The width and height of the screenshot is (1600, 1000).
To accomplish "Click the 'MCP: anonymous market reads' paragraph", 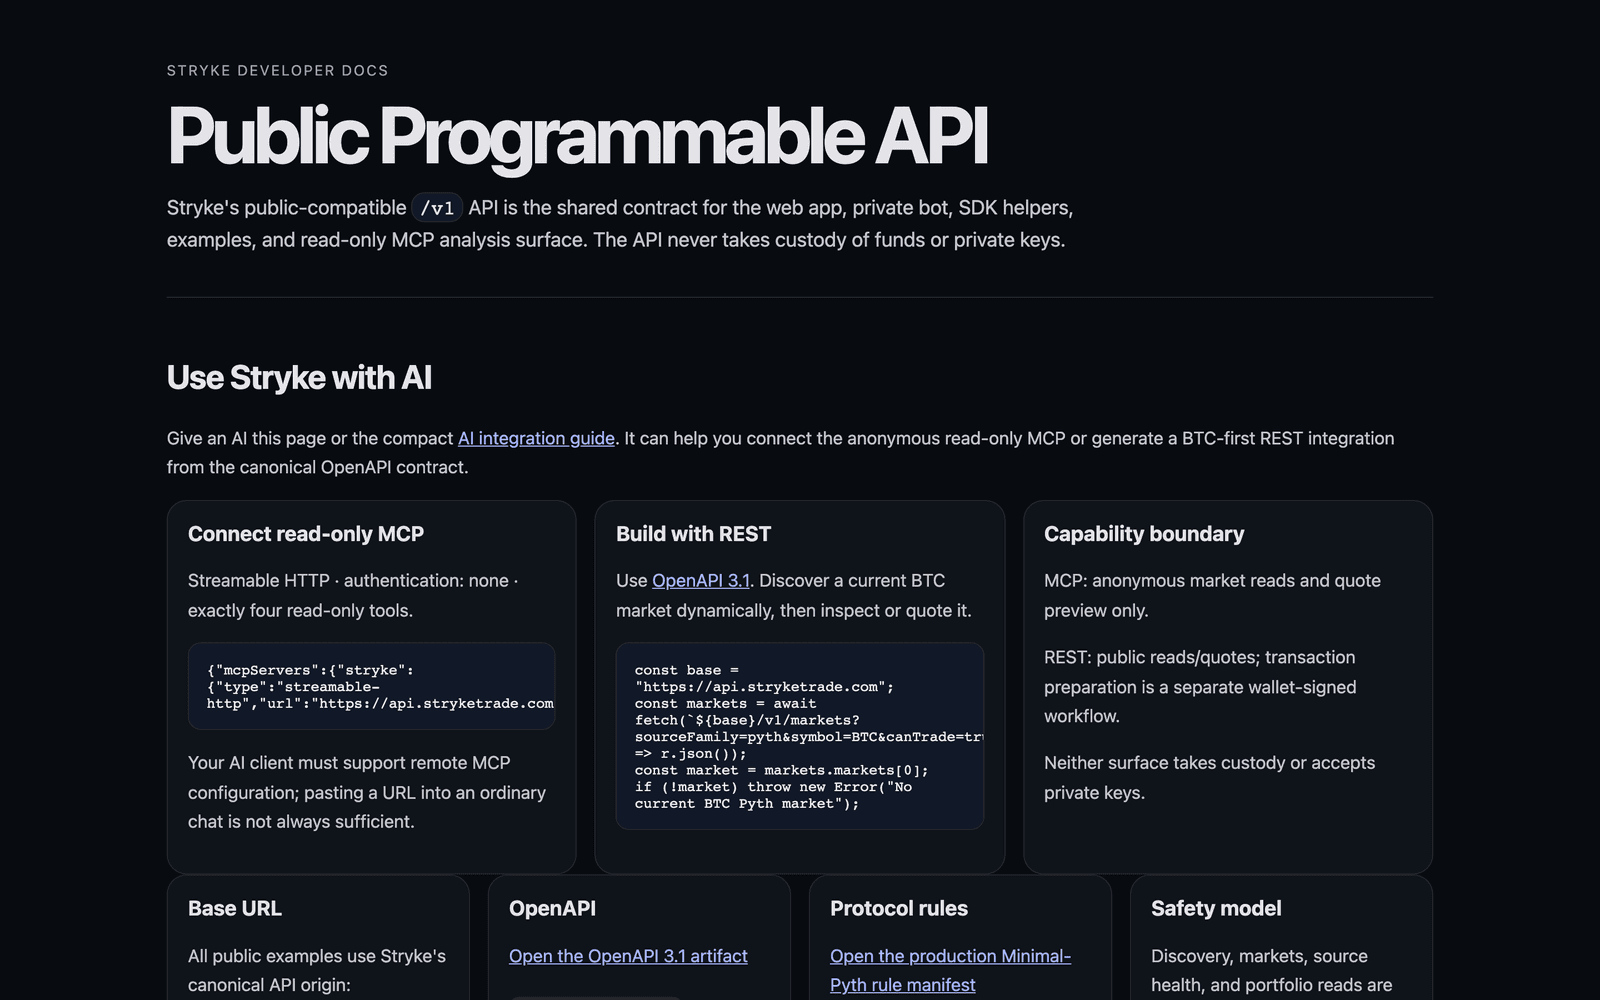I will coord(1212,595).
